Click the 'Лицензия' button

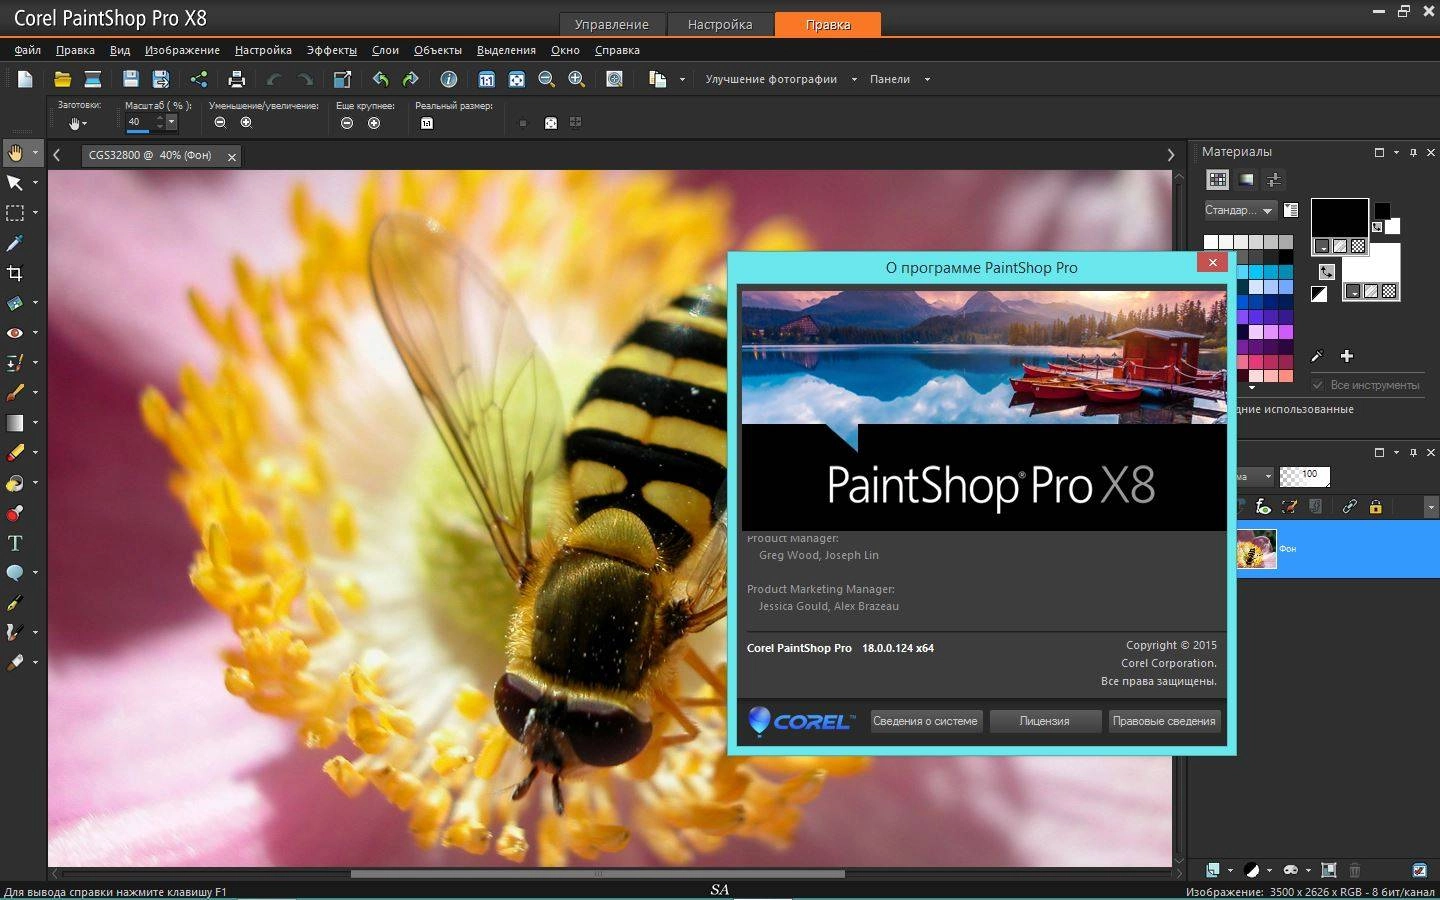tap(1045, 721)
